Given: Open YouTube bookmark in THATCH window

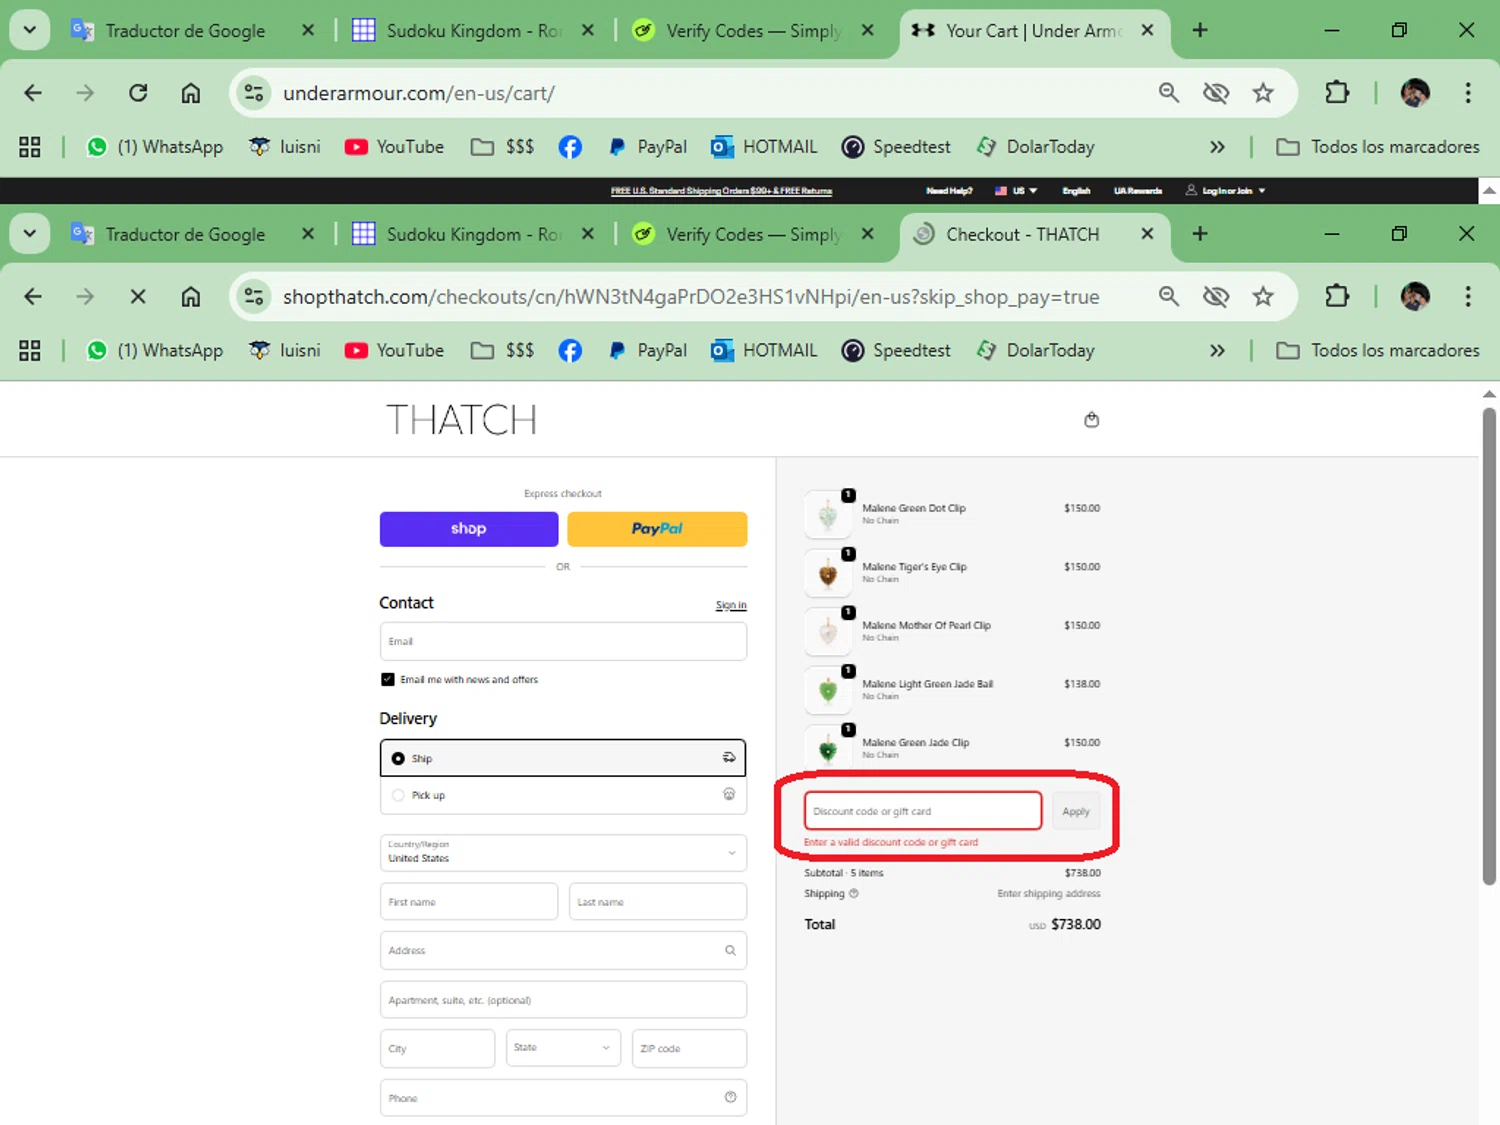Looking at the screenshot, I should click(x=394, y=351).
